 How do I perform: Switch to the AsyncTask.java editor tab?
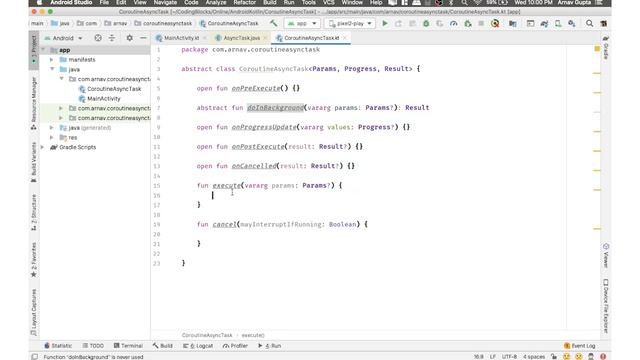pos(241,38)
